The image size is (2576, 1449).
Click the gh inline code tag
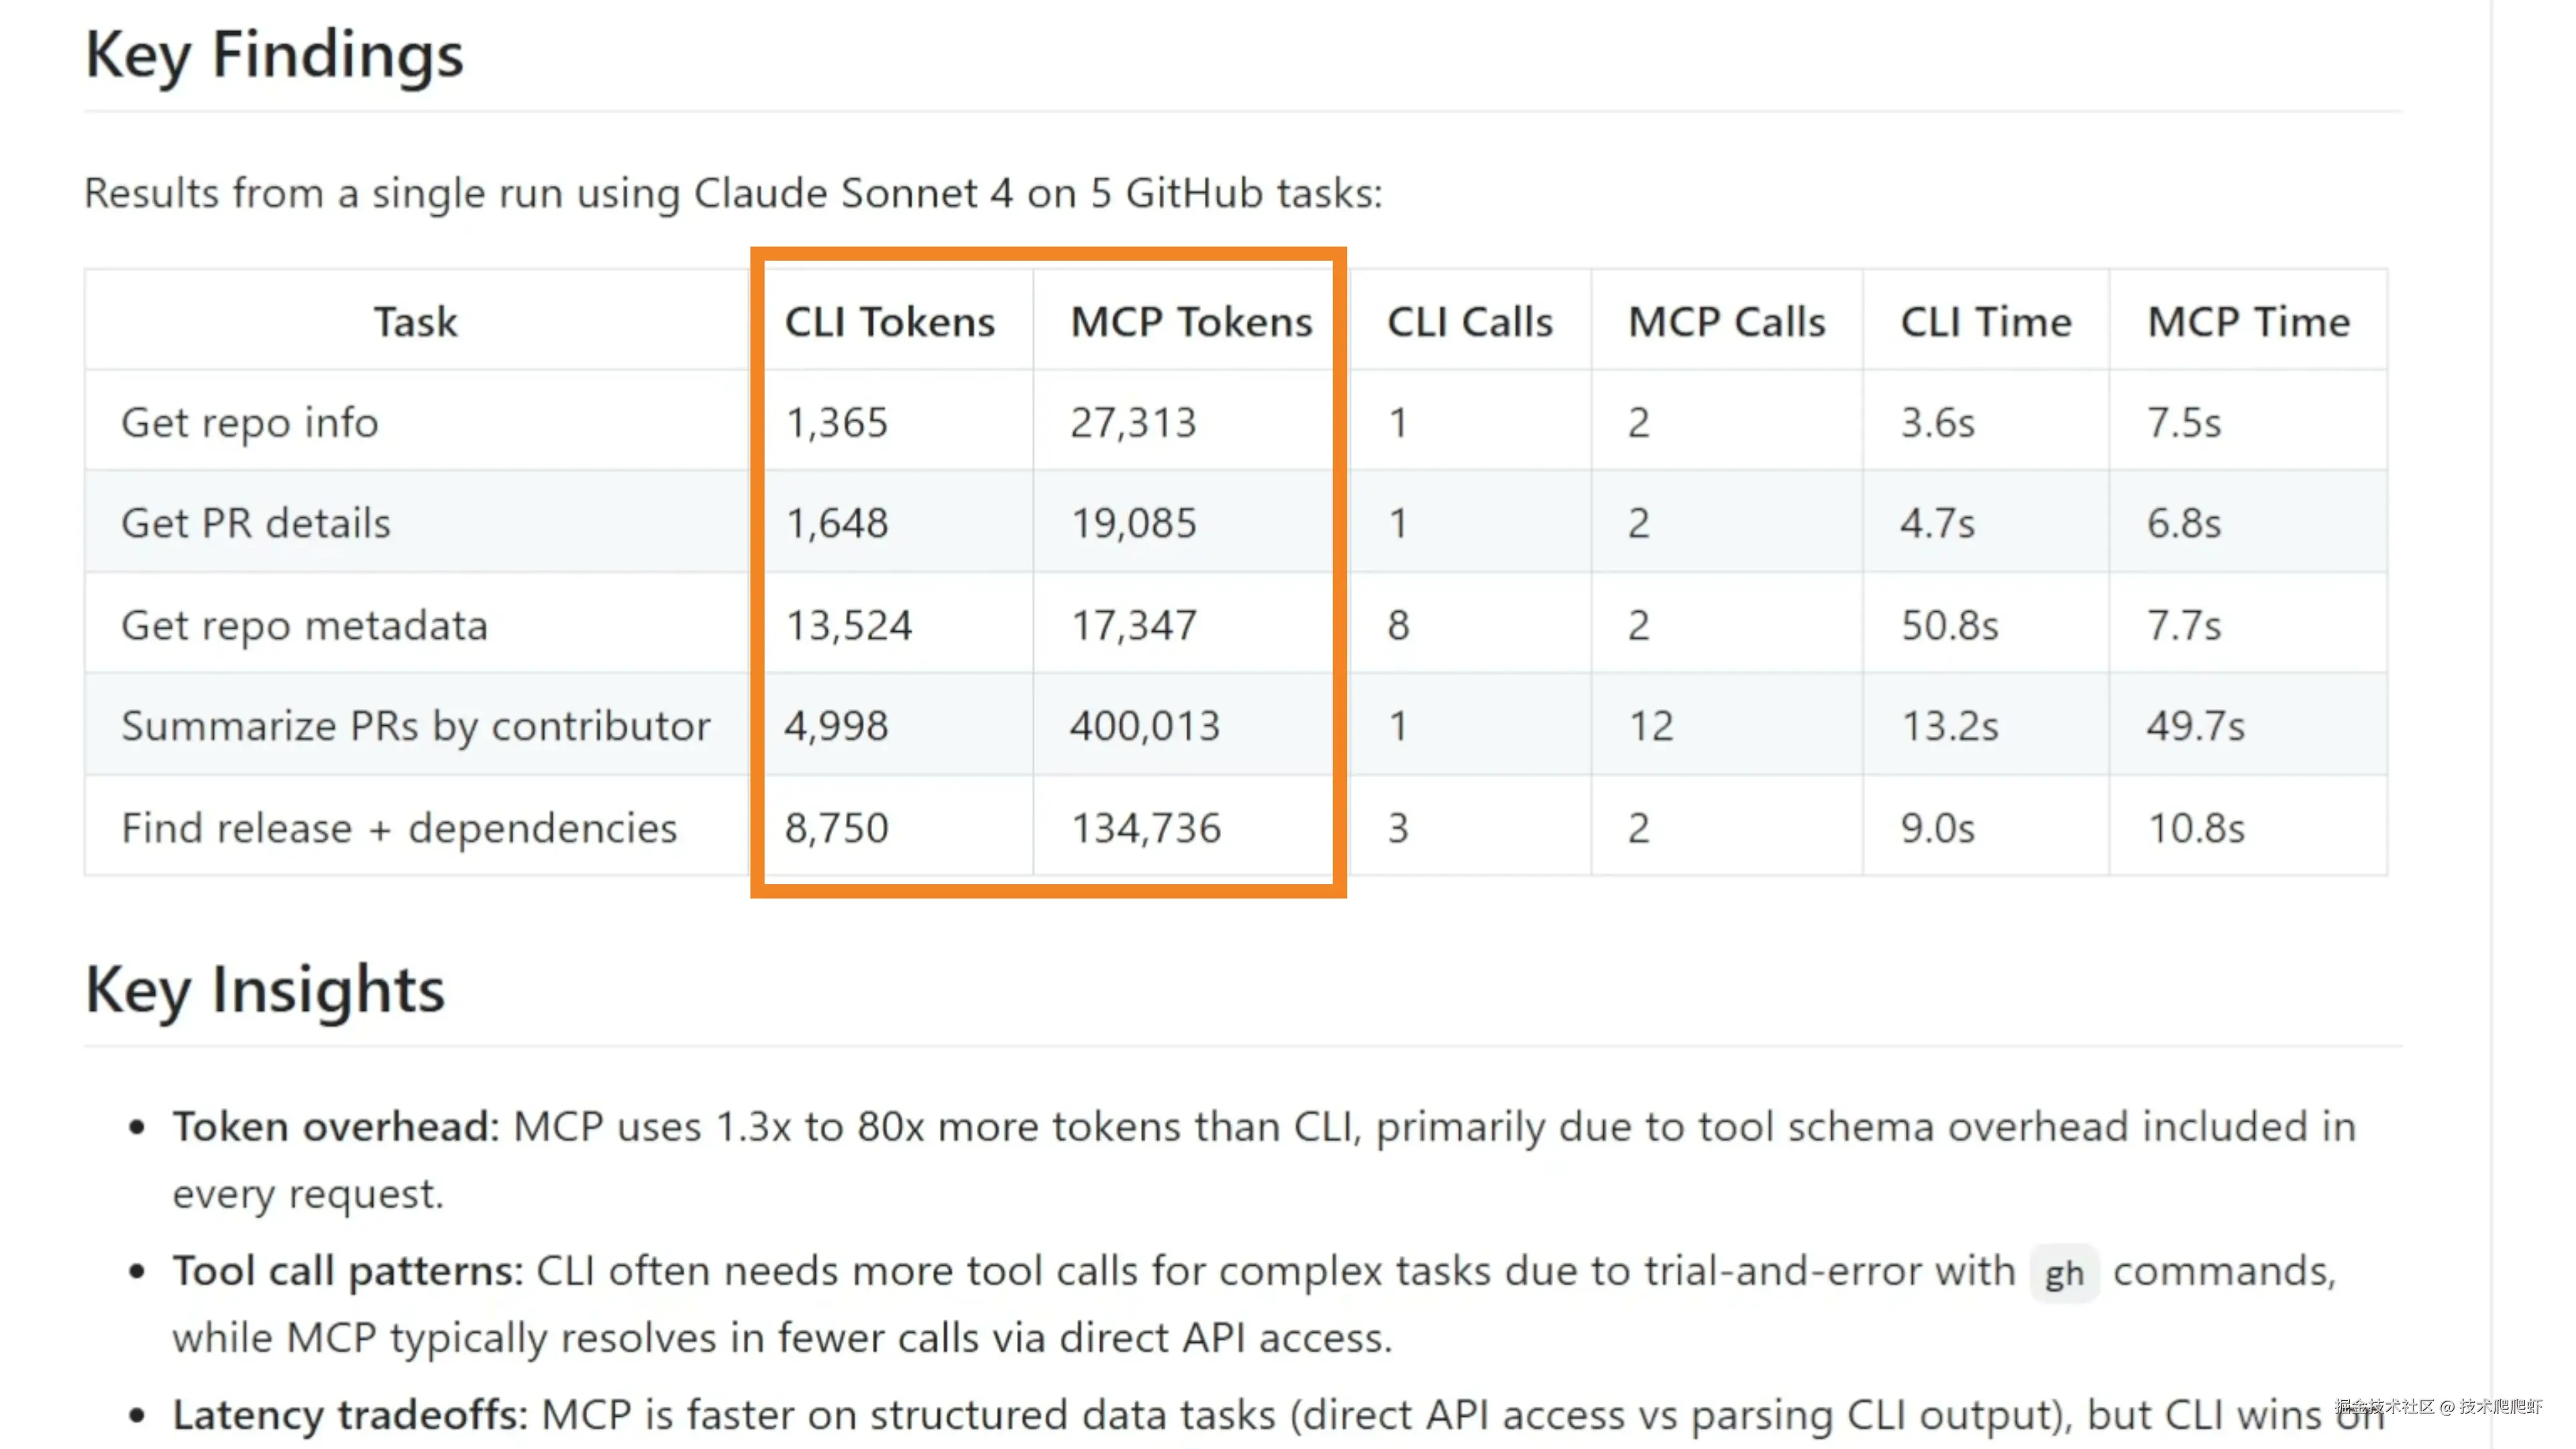point(2063,1273)
